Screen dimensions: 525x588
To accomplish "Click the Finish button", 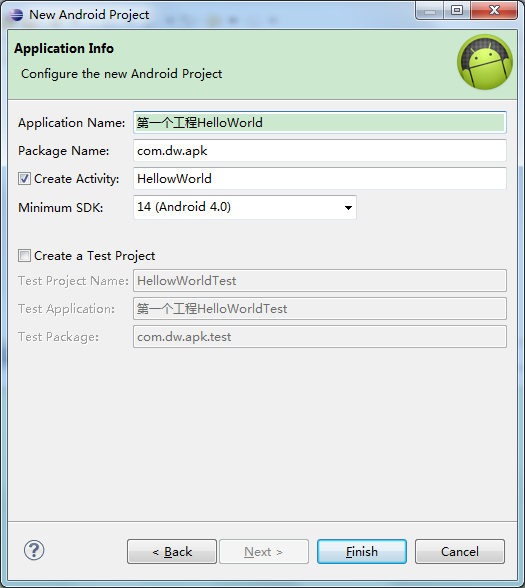I will [x=362, y=552].
